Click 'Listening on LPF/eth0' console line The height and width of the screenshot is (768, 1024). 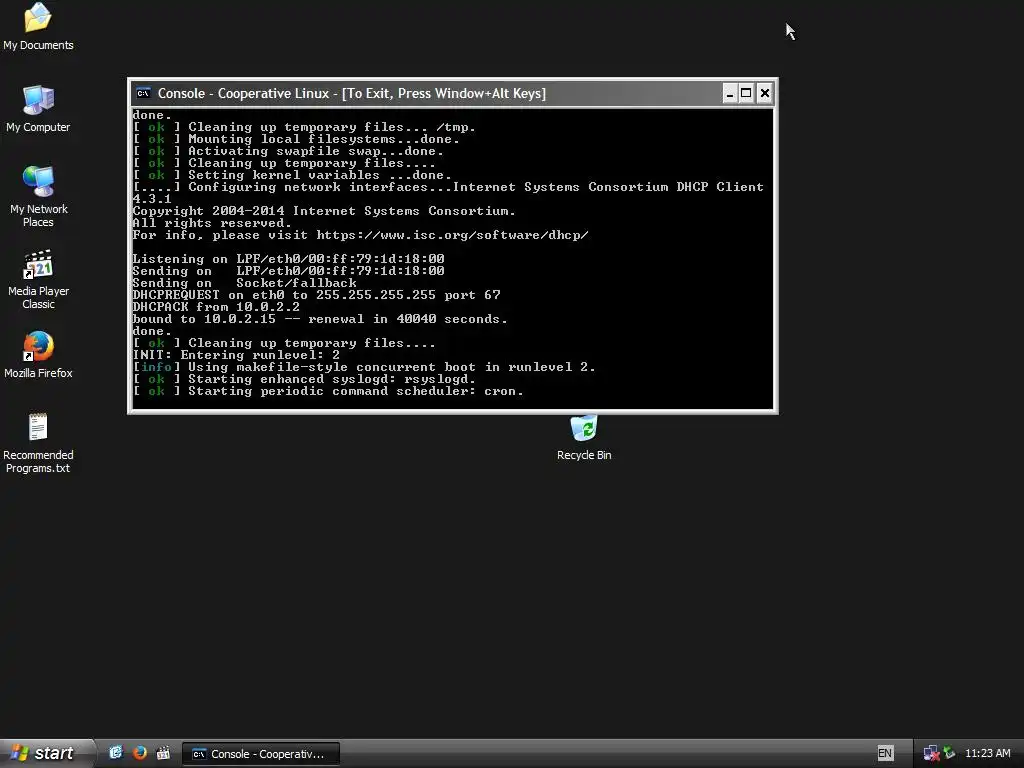[x=288, y=259]
